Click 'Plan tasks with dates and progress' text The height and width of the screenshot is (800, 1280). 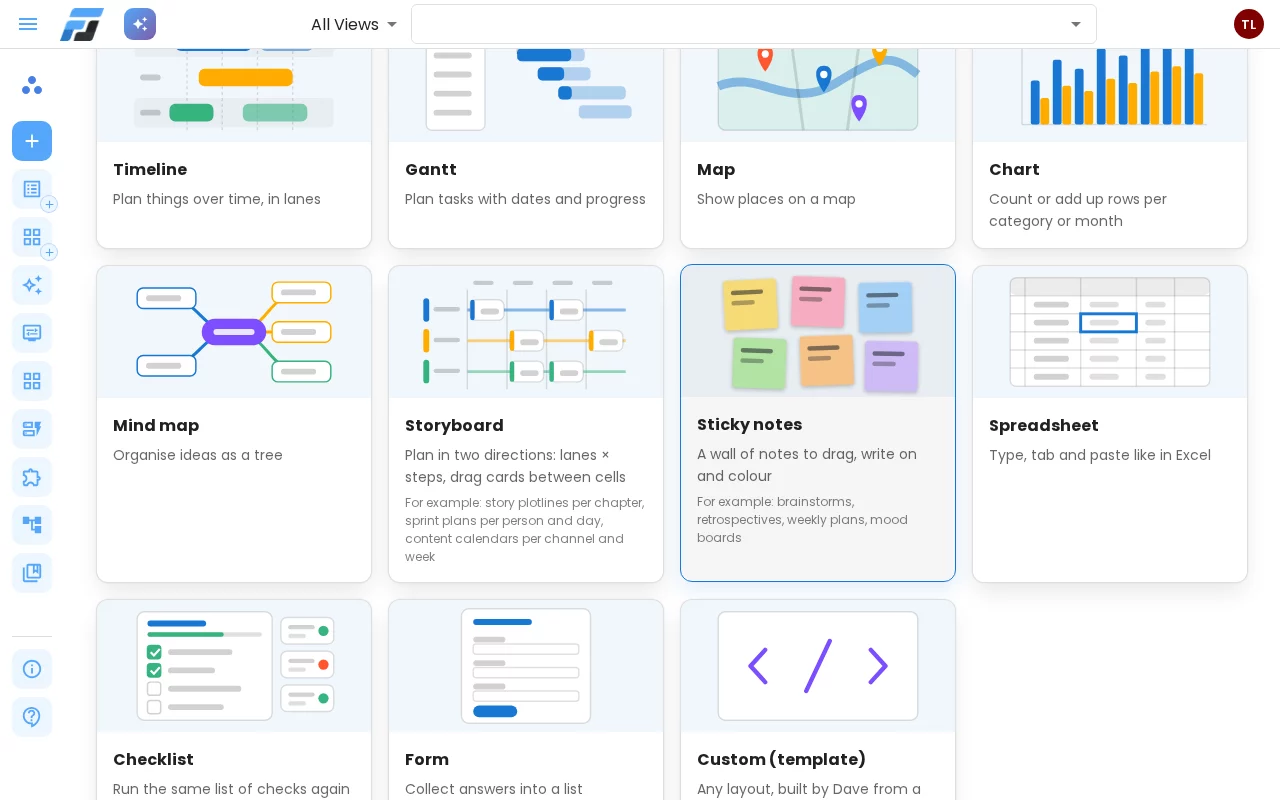[525, 199]
